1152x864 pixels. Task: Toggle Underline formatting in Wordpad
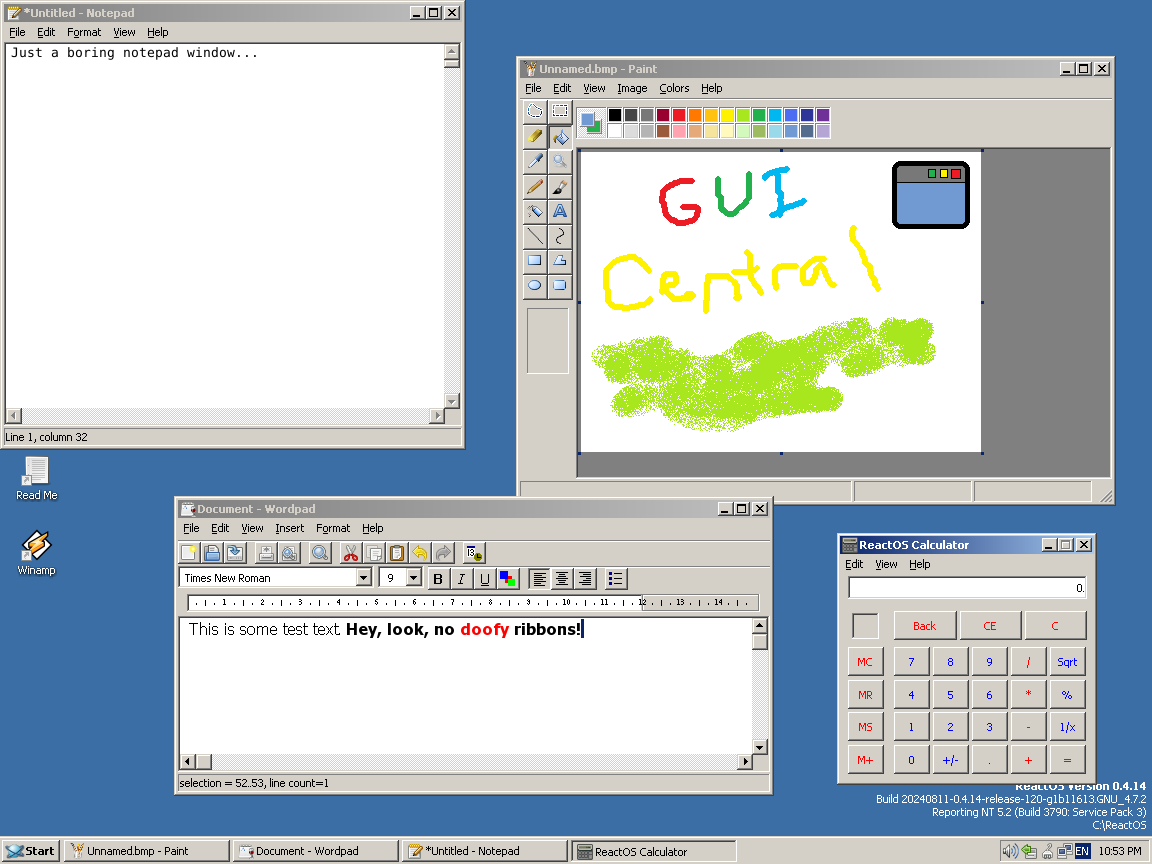coord(484,579)
